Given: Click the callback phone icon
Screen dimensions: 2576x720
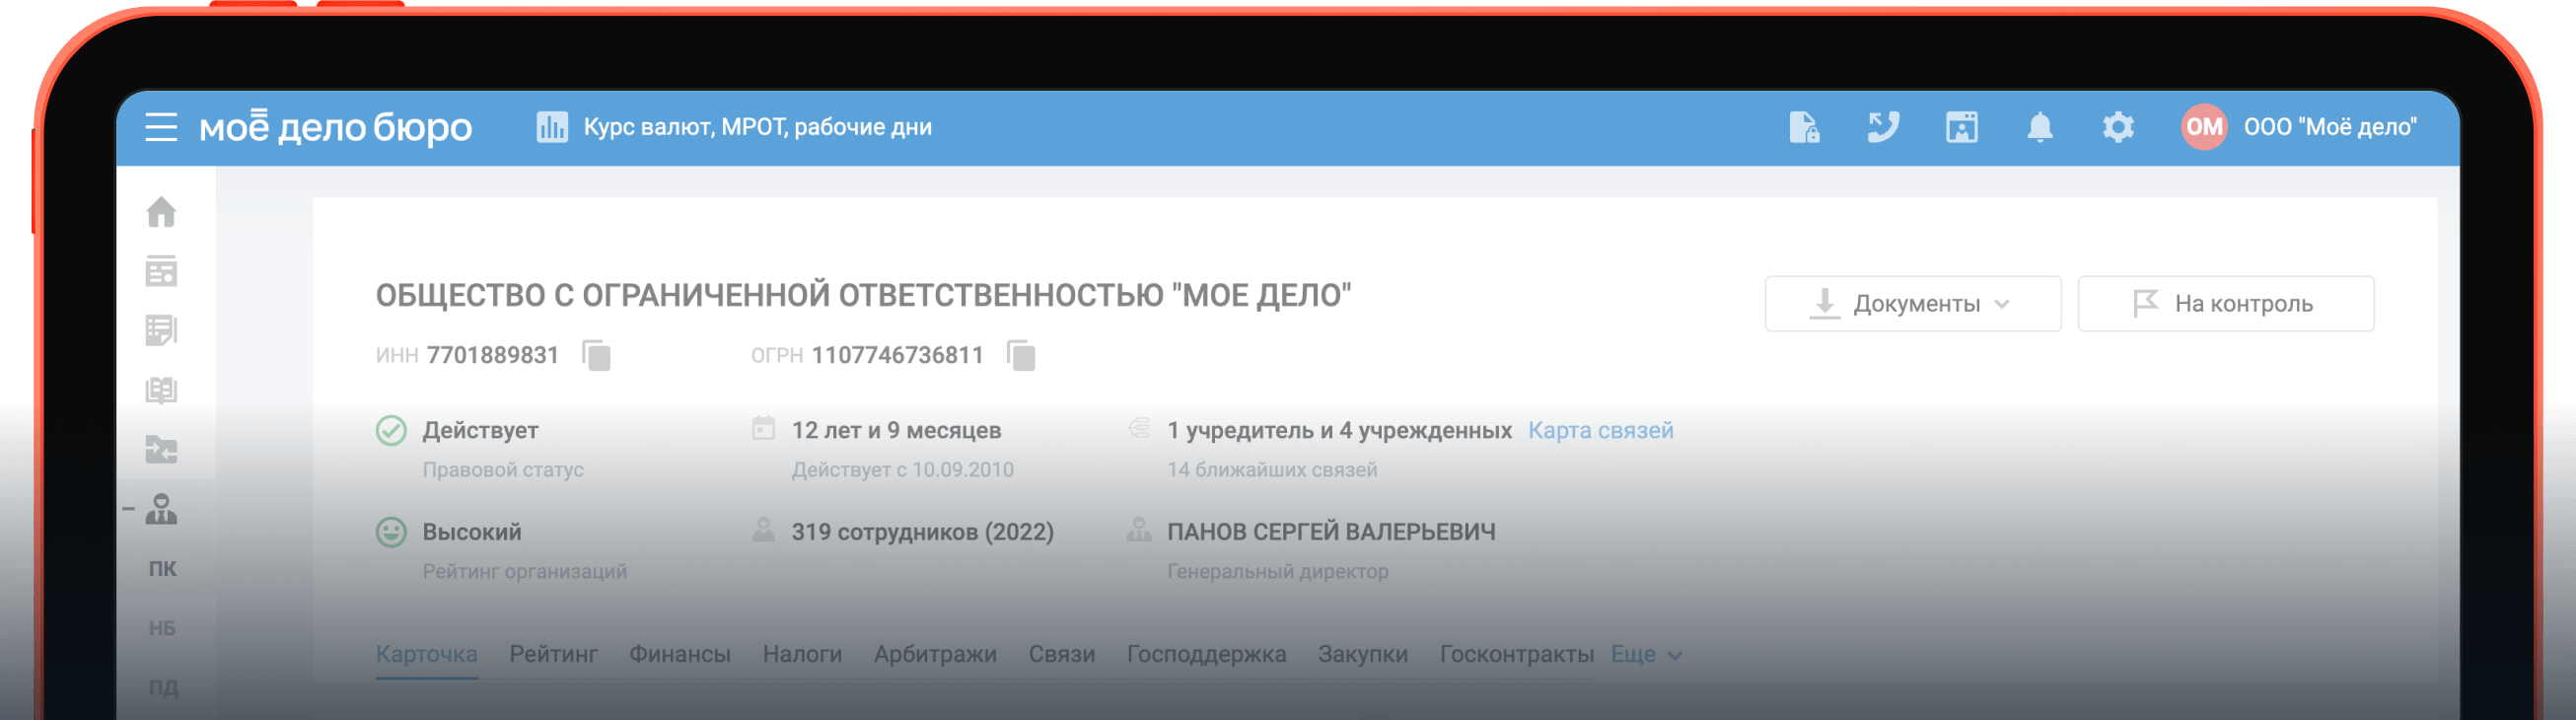Looking at the screenshot, I should pos(1882,127).
